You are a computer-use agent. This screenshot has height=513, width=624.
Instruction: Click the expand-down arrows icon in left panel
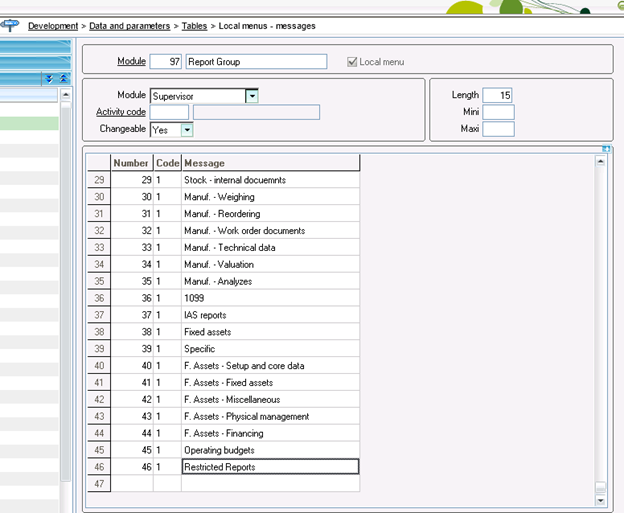(x=48, y=79)
